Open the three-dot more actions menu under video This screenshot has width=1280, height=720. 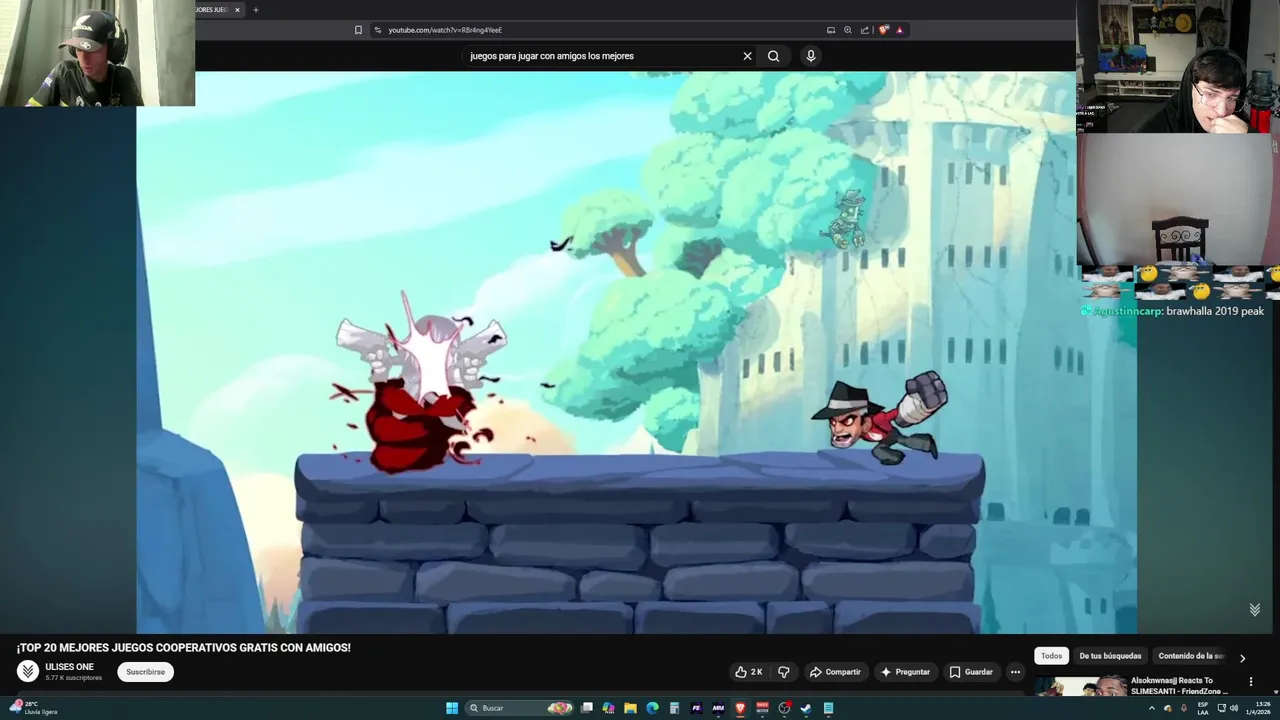coord(1015,672)
